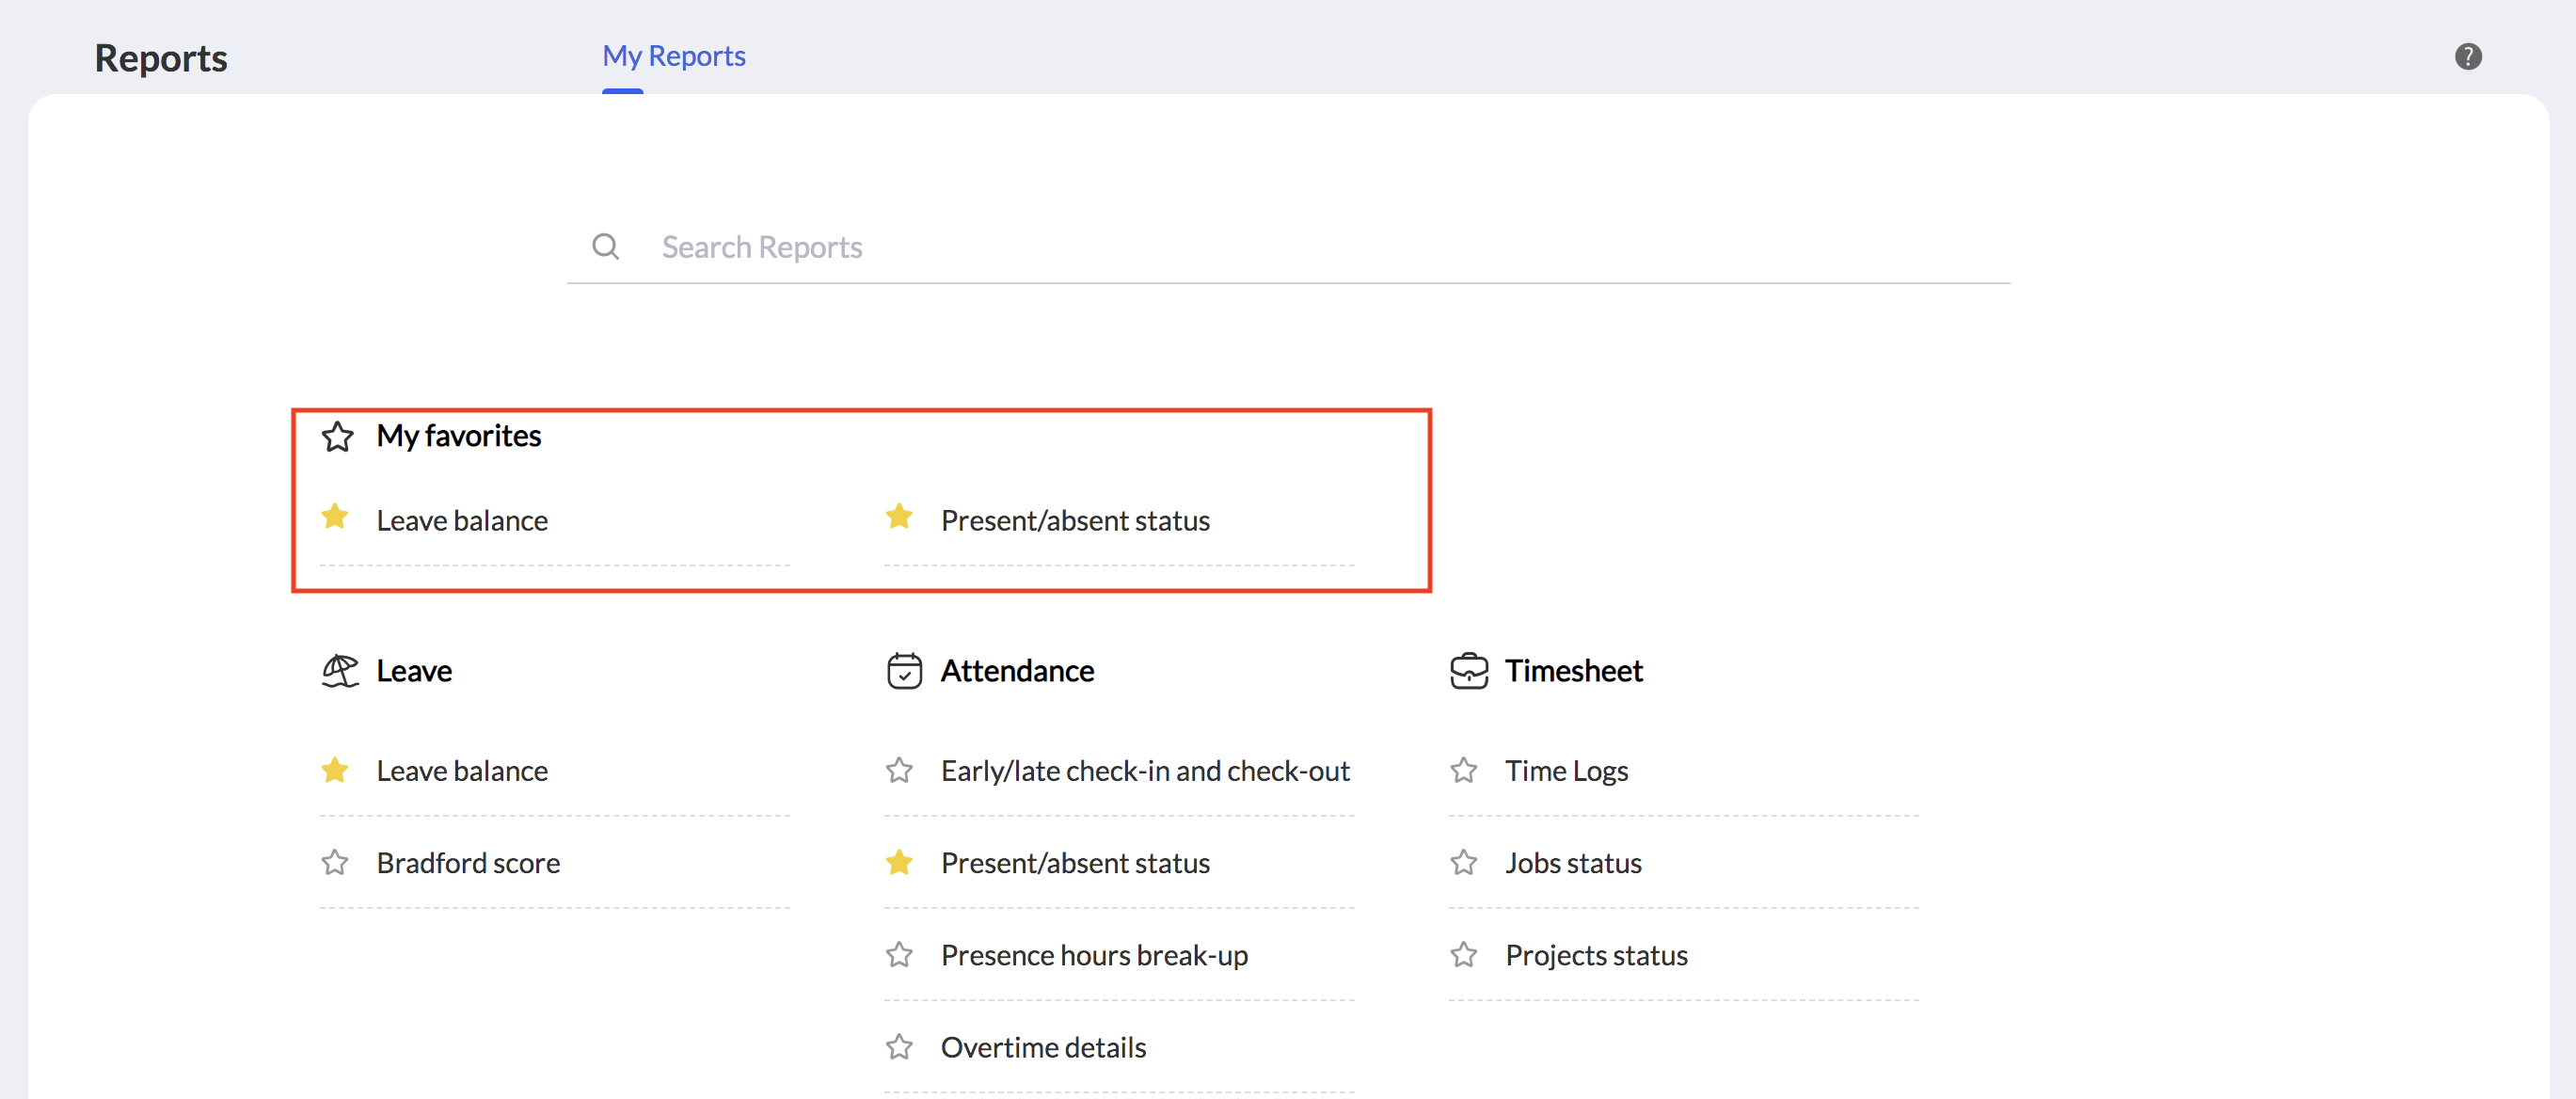Viewport: 2576px width, 1099px height.
Task: Click into the Search Reports field
Action: pyautogui.click(x=1300, y=247)
